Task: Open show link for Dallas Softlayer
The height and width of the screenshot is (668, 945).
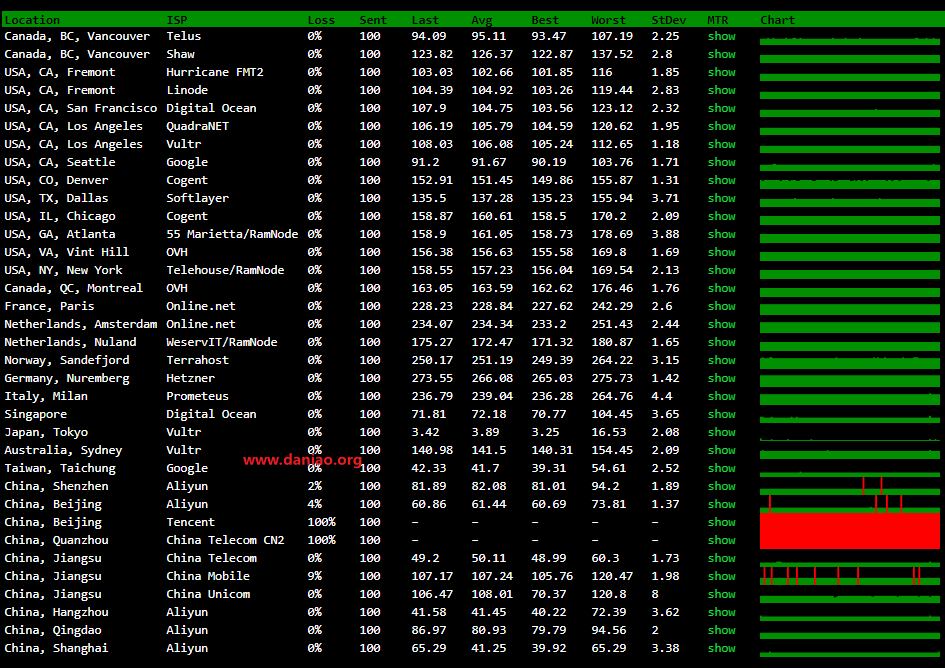Action: click(721, 198)
